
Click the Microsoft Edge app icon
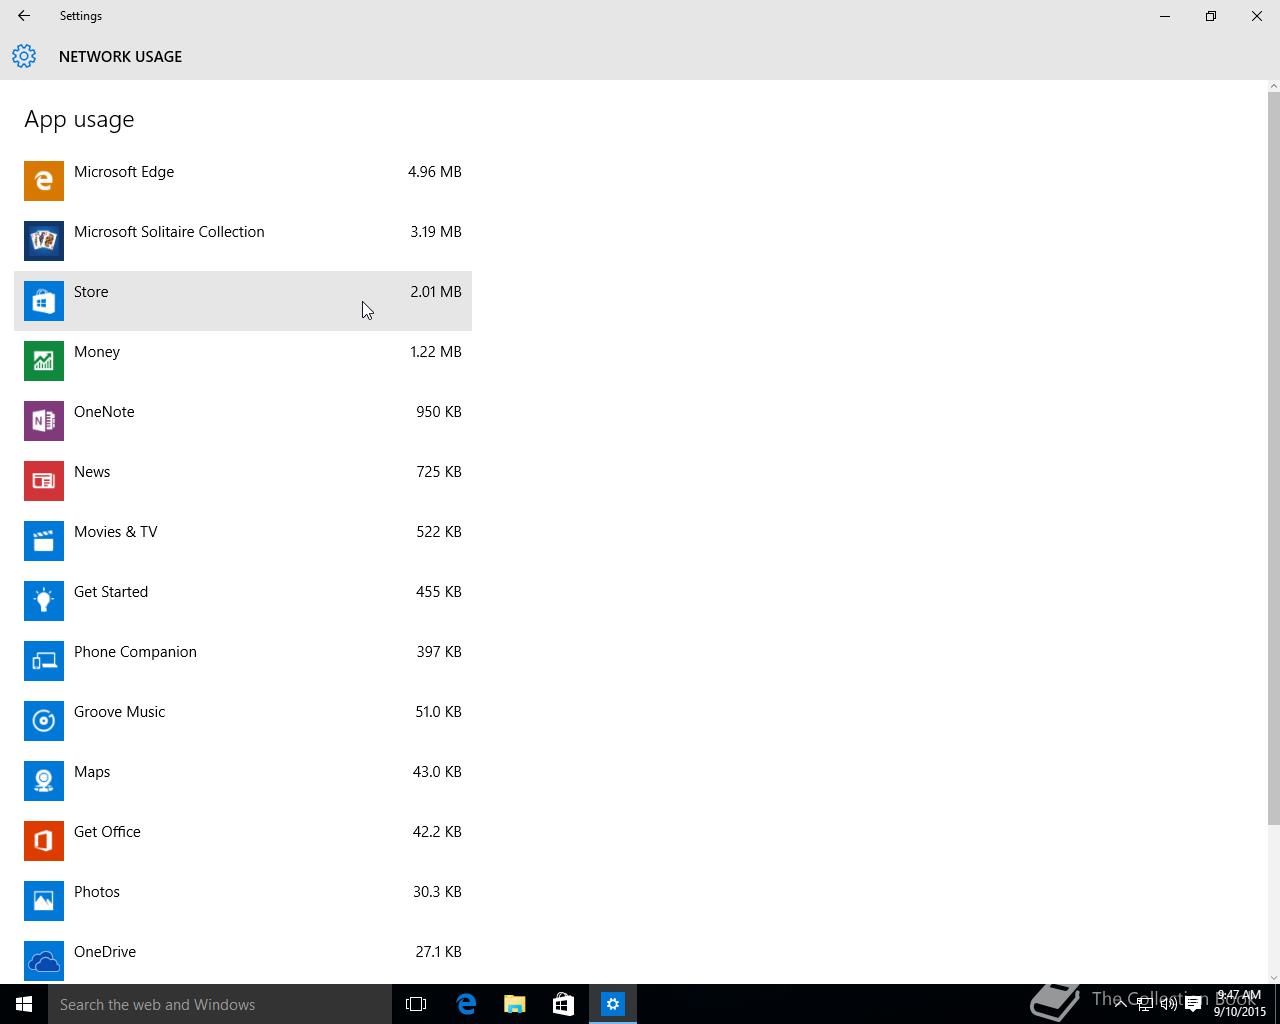point(44,181)
